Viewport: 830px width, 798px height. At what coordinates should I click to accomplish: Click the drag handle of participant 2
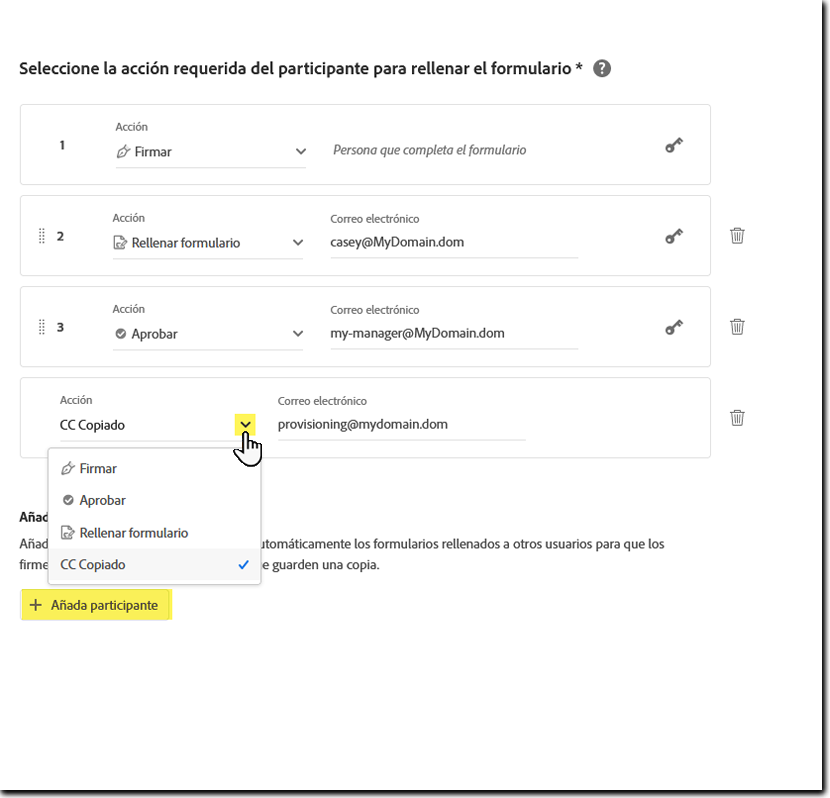coord(41,236)
